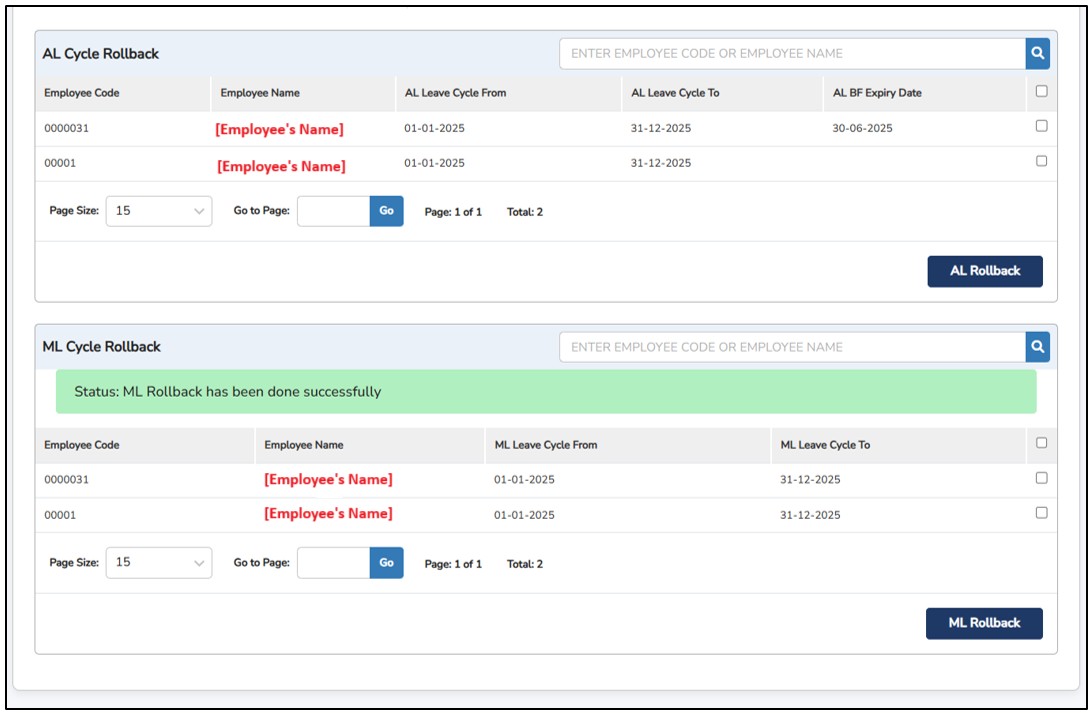This screenshot has width=1092, height=713.
Task: Tick the select-all checkbox in AL table header
Action: (x=1041, y=92)
